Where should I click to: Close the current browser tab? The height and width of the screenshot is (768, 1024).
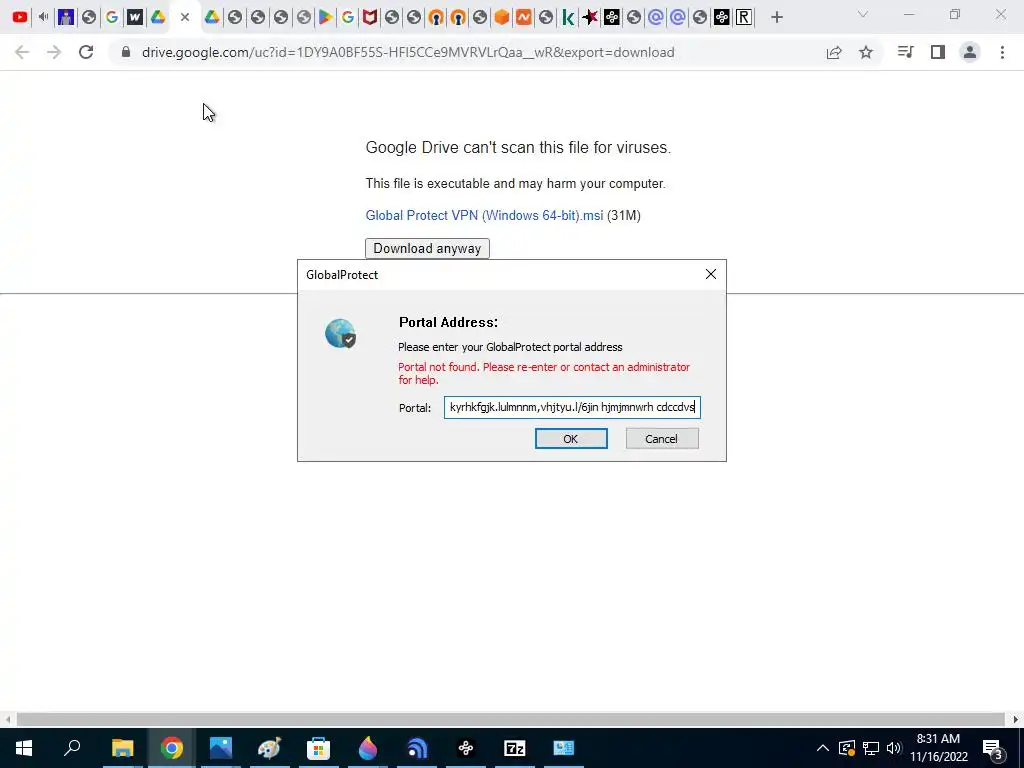[185, 18]
